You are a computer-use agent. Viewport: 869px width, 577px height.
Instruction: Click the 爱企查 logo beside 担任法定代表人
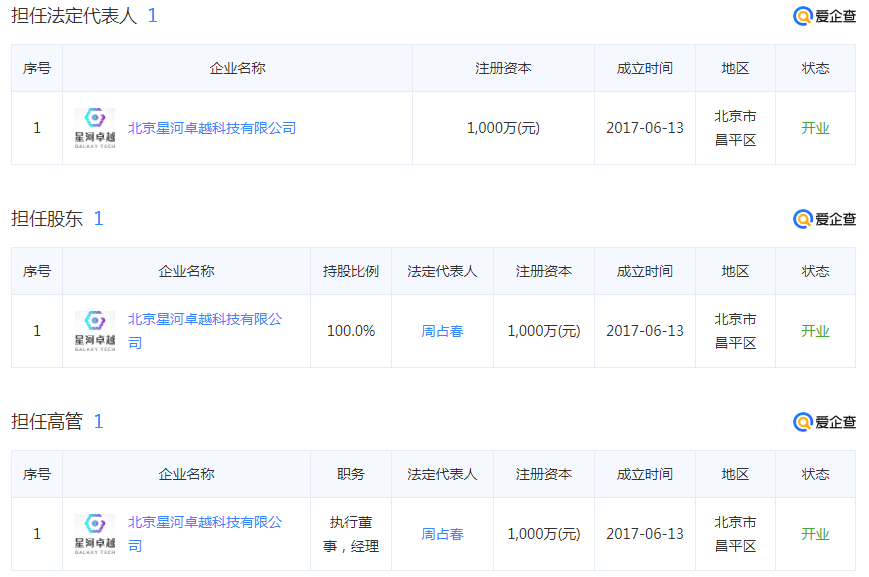(824, 16)
